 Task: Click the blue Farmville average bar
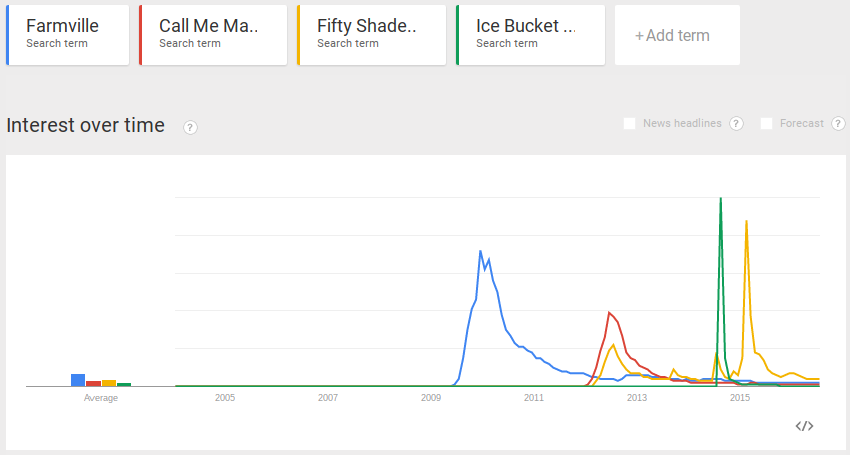point(78,380)
